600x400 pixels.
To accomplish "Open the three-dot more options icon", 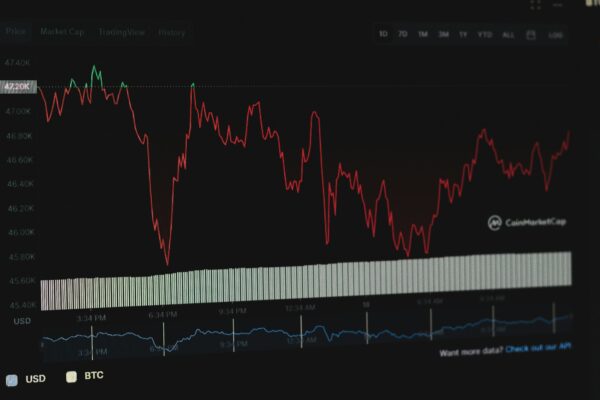I will [x=558, y=5].
